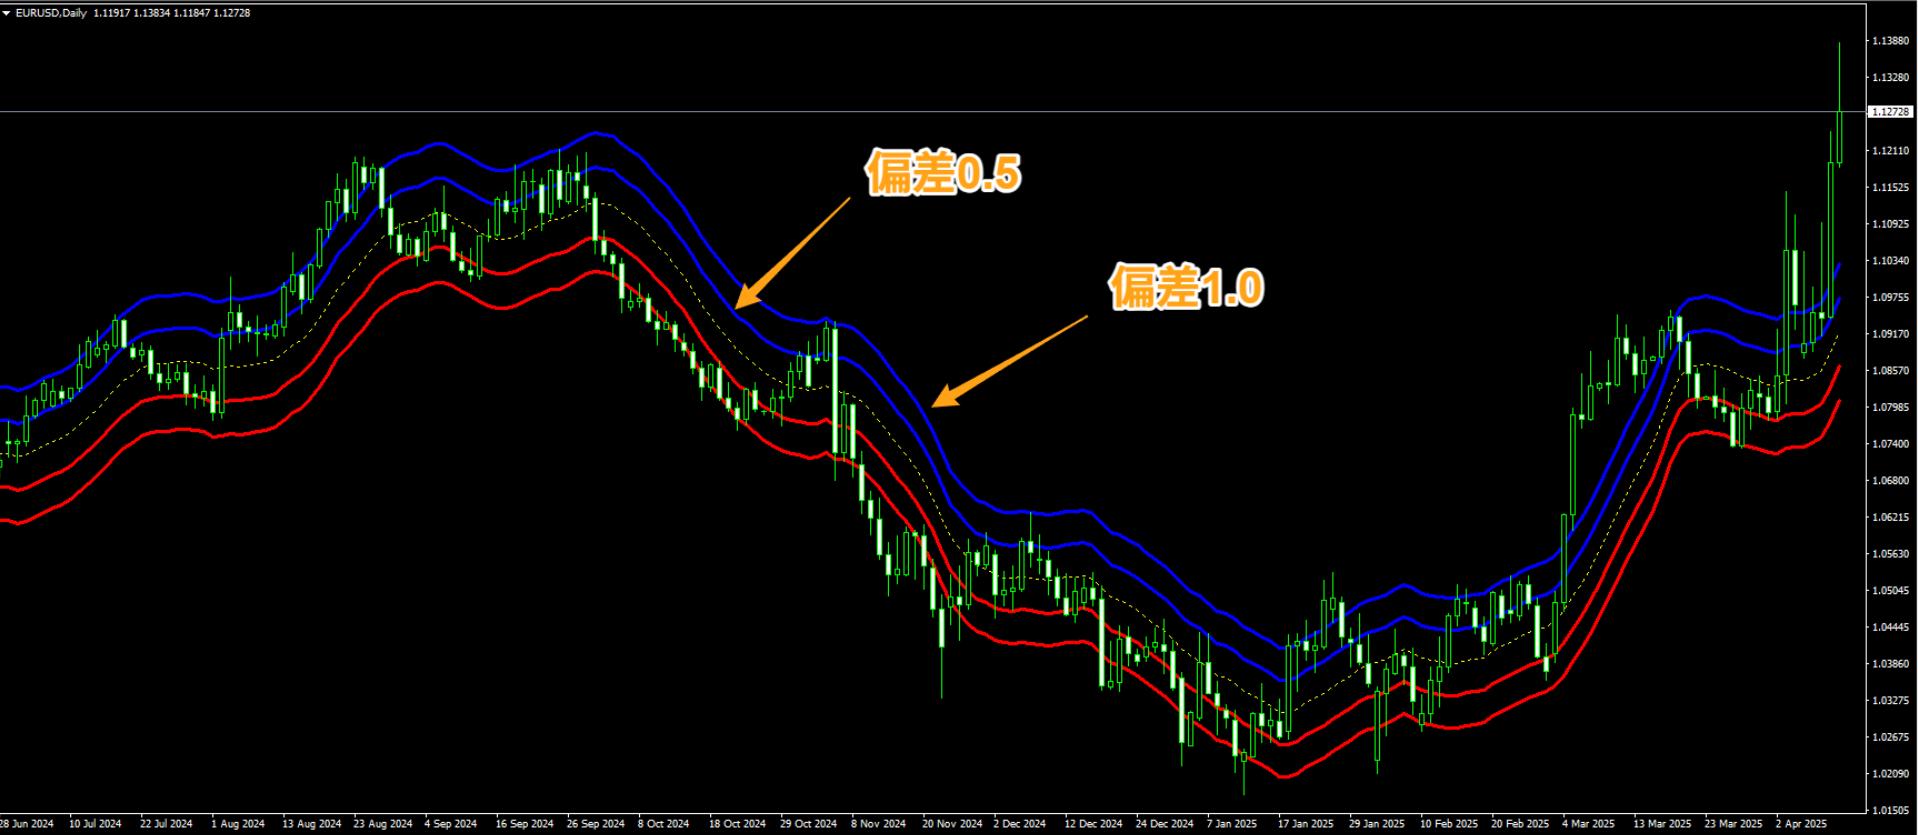Click the 1.08570 price axis label

pyautogui.click(x=1889, y=371)
